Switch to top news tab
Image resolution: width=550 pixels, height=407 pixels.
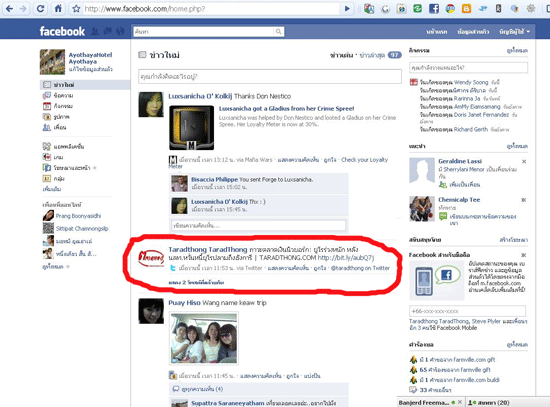coord(341,55)
